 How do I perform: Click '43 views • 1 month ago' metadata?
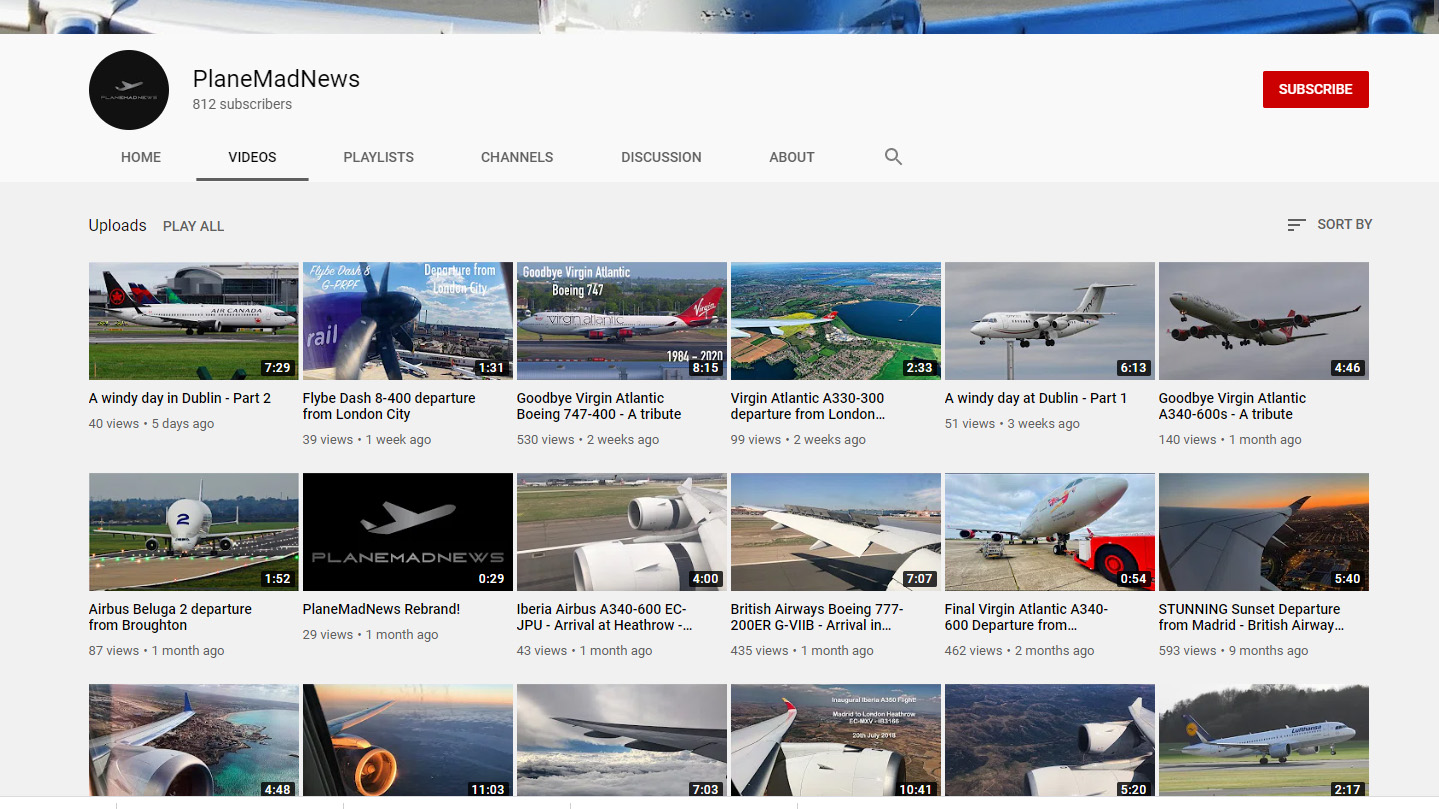584,651
